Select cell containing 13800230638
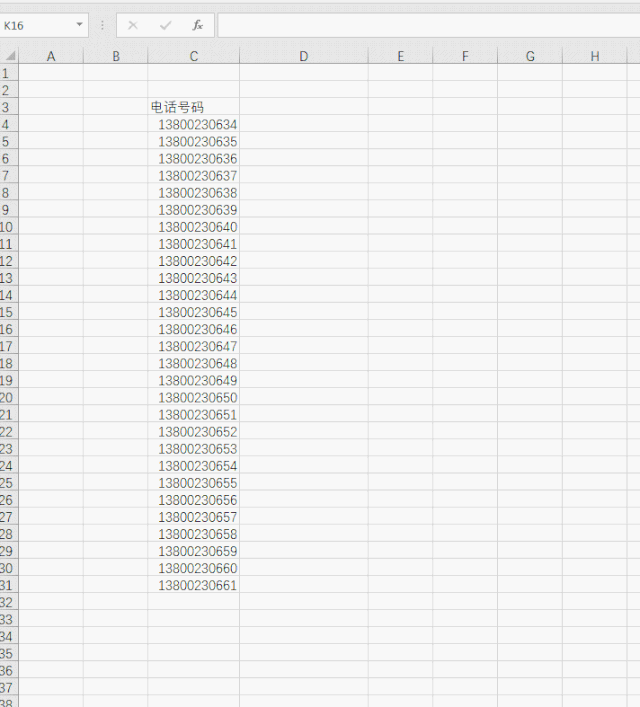Image resolution: width=640 pixels, height=707 pixels. click(193, 193)
